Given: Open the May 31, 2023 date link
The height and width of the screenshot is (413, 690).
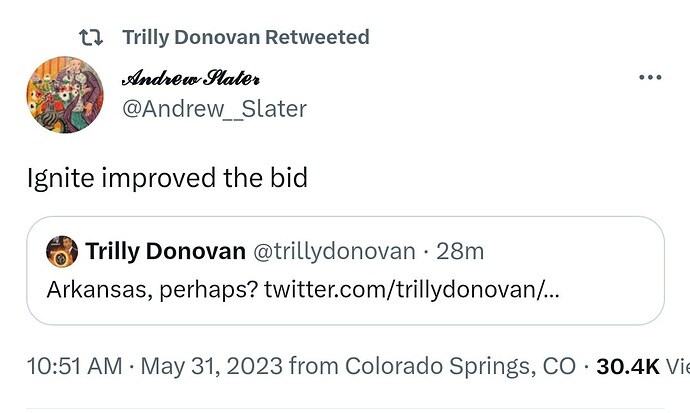Looking at the screenshot, I should pos(212,367).
